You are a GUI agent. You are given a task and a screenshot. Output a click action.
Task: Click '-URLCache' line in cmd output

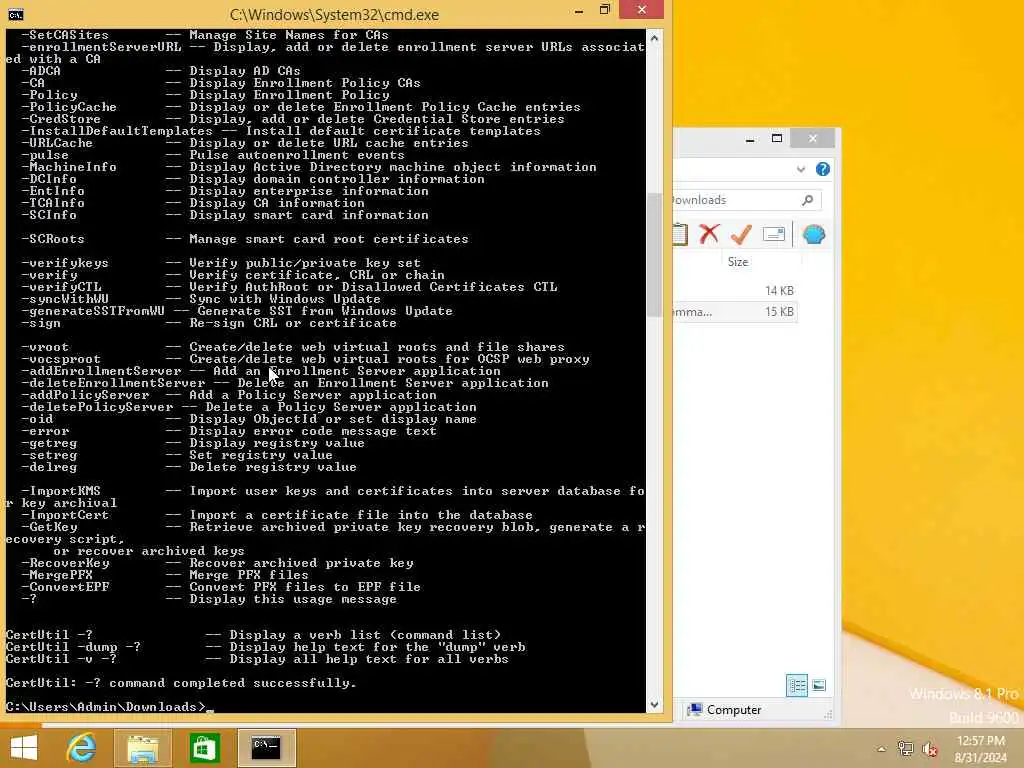point(245,142)
